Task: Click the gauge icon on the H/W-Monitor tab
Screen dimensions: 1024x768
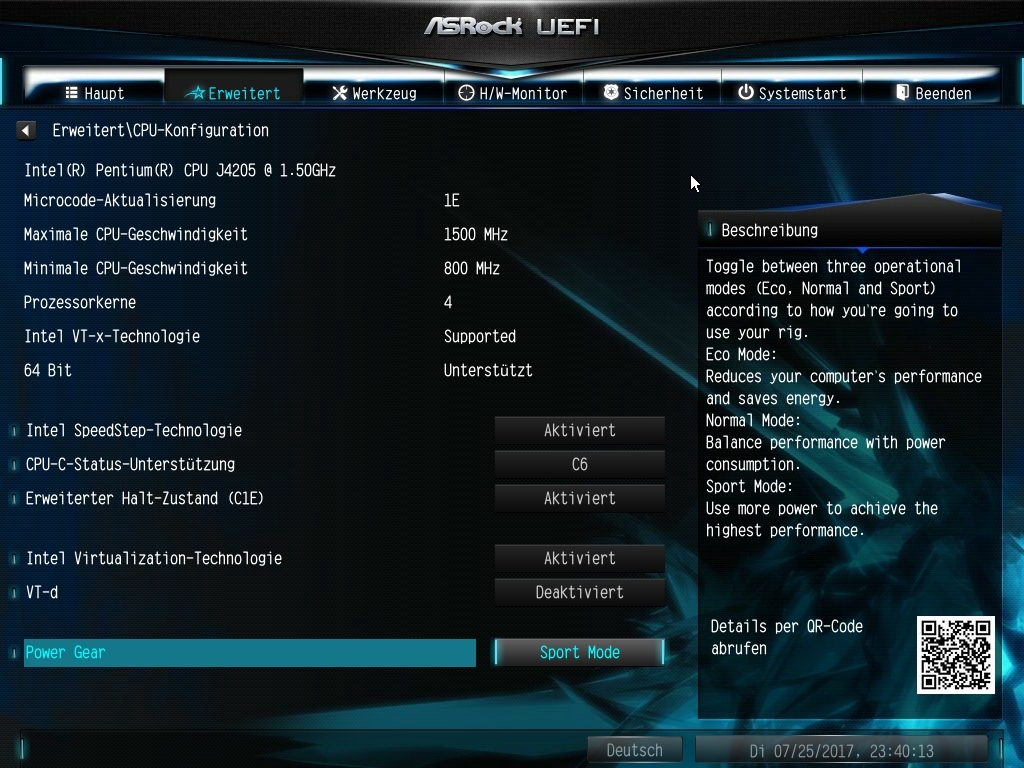Action: pos(466,93)
